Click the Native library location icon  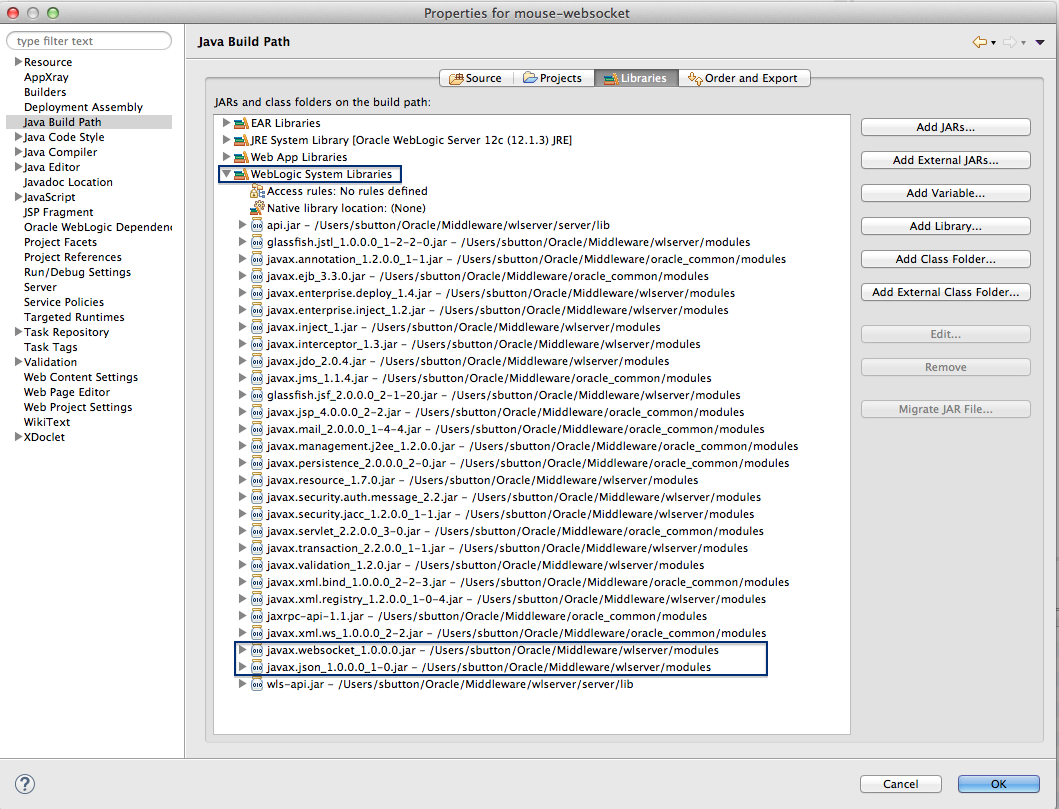click(x=257, y=208)
